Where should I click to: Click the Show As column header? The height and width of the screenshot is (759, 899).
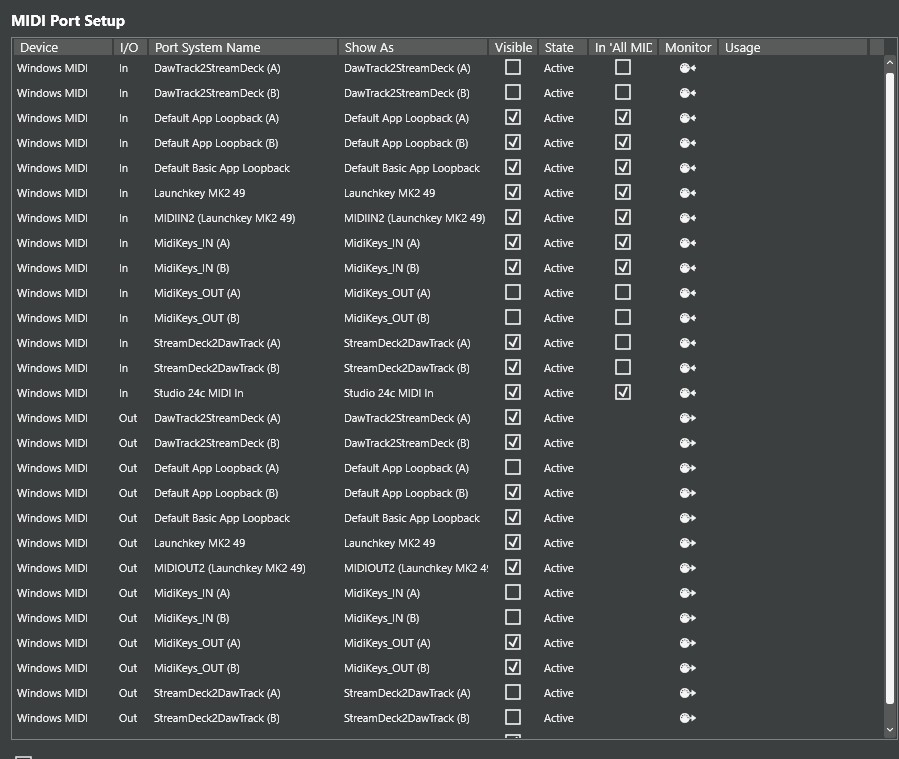pyautogui.click(x=412, y=47)
